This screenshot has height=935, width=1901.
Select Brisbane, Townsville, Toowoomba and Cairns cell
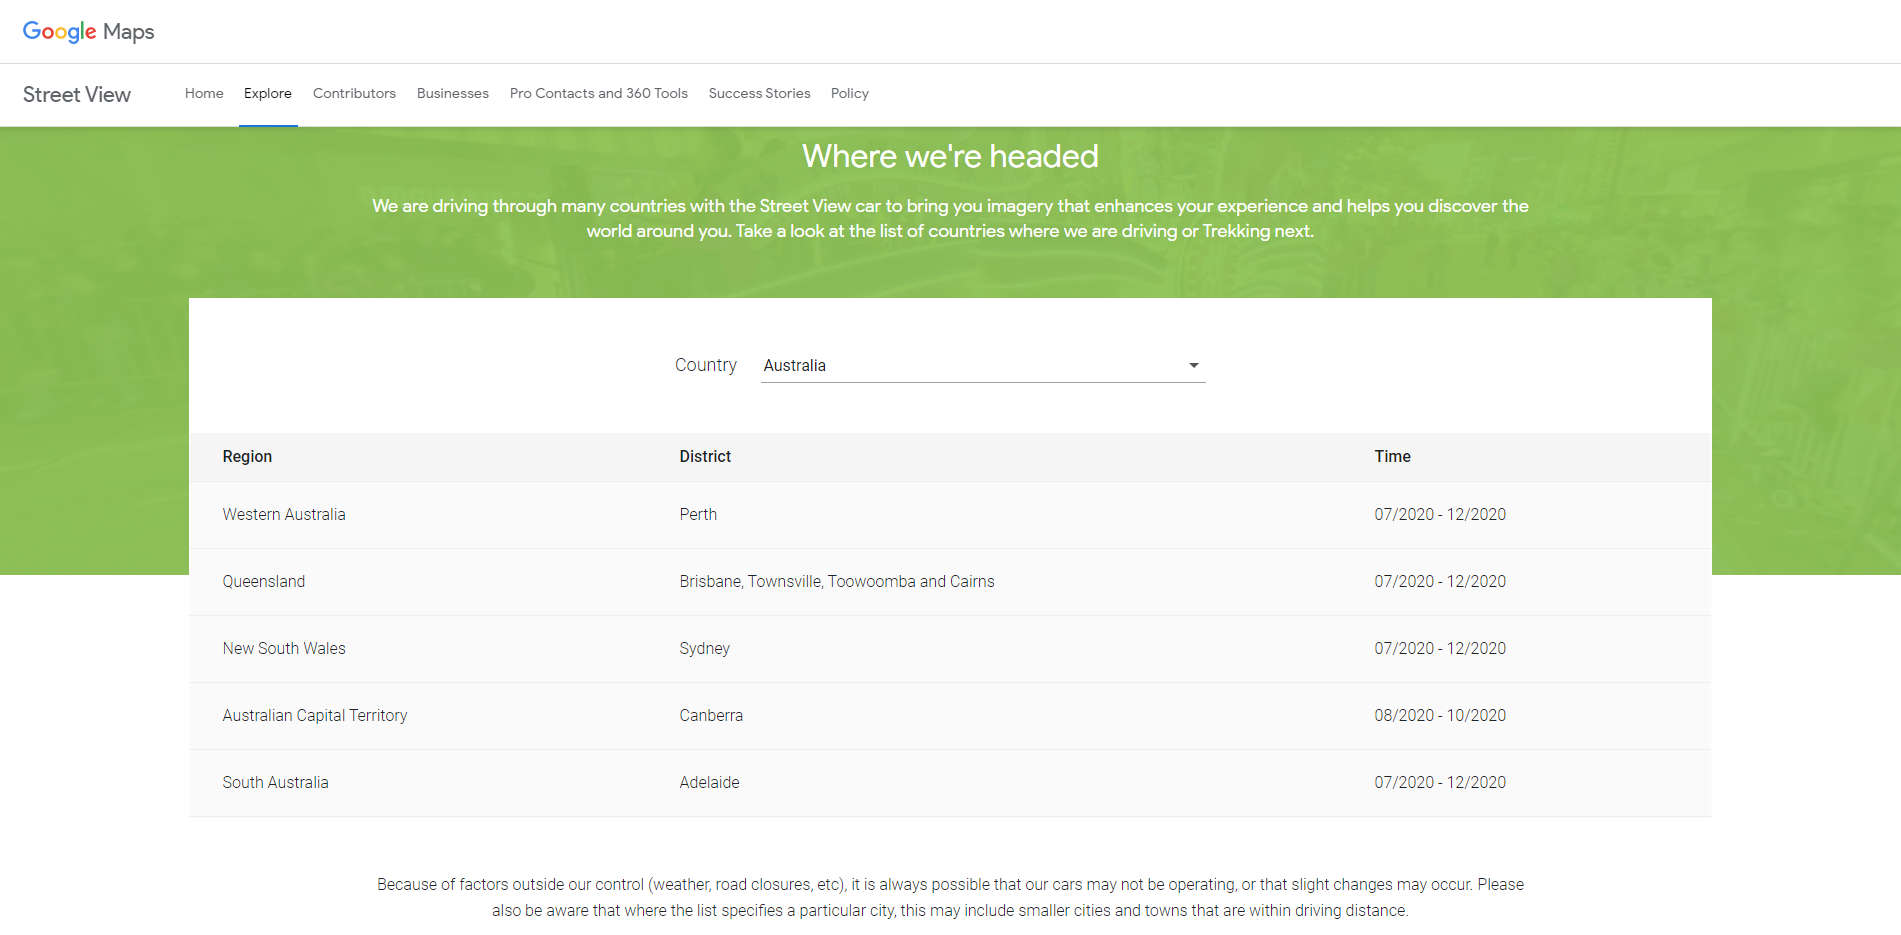point(837,581)
